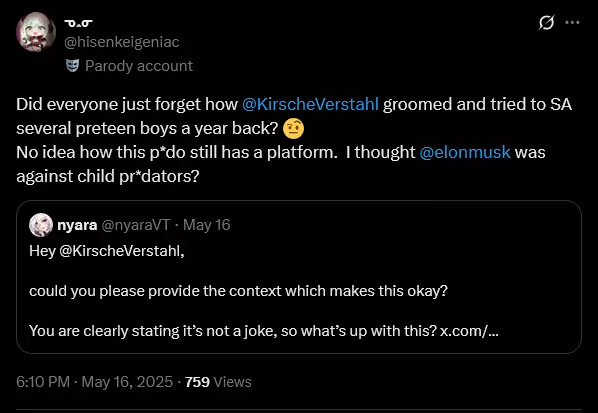Click the nyara display name
Image resolution: width=598 pixels, height=413 pixels.
[77, 225]
